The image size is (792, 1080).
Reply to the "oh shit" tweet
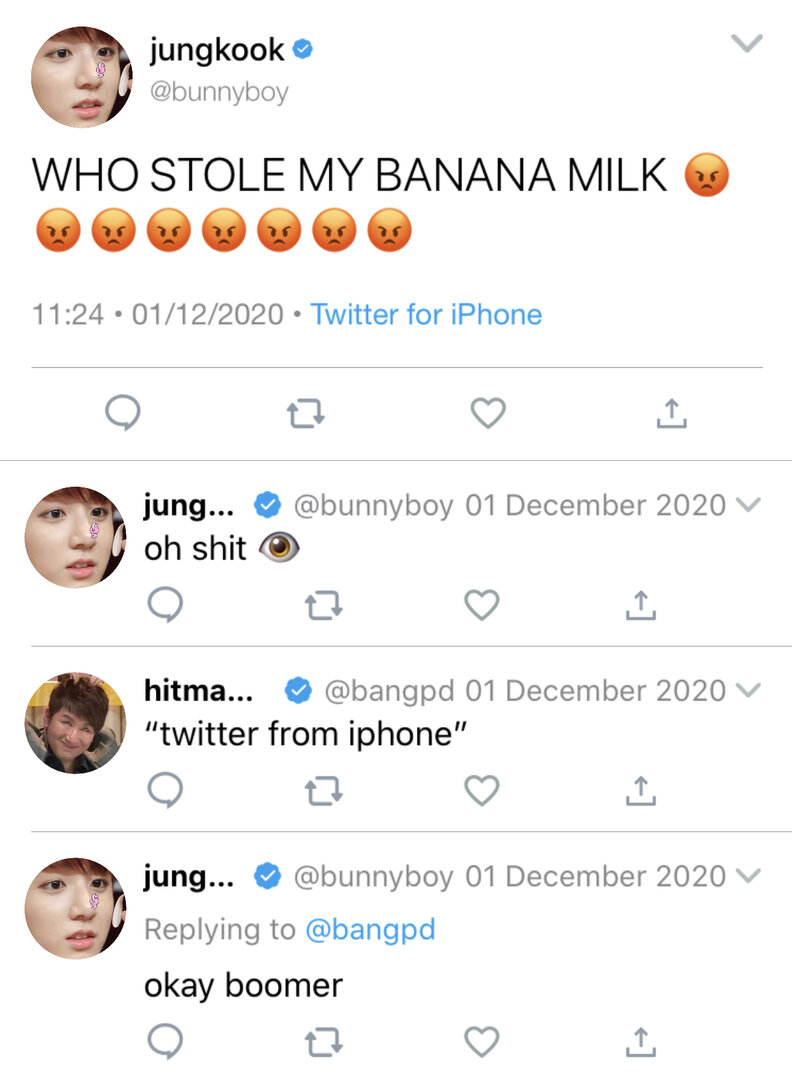(165, 605)
